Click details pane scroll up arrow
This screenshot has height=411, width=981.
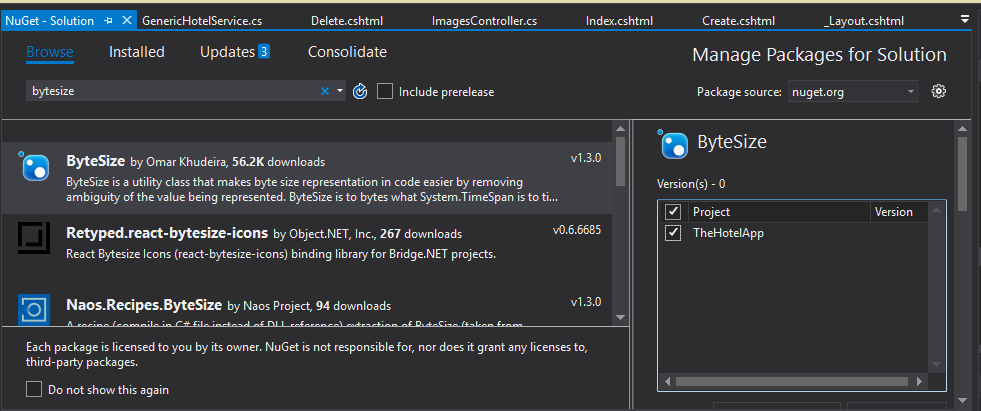(x=963, y=128)
